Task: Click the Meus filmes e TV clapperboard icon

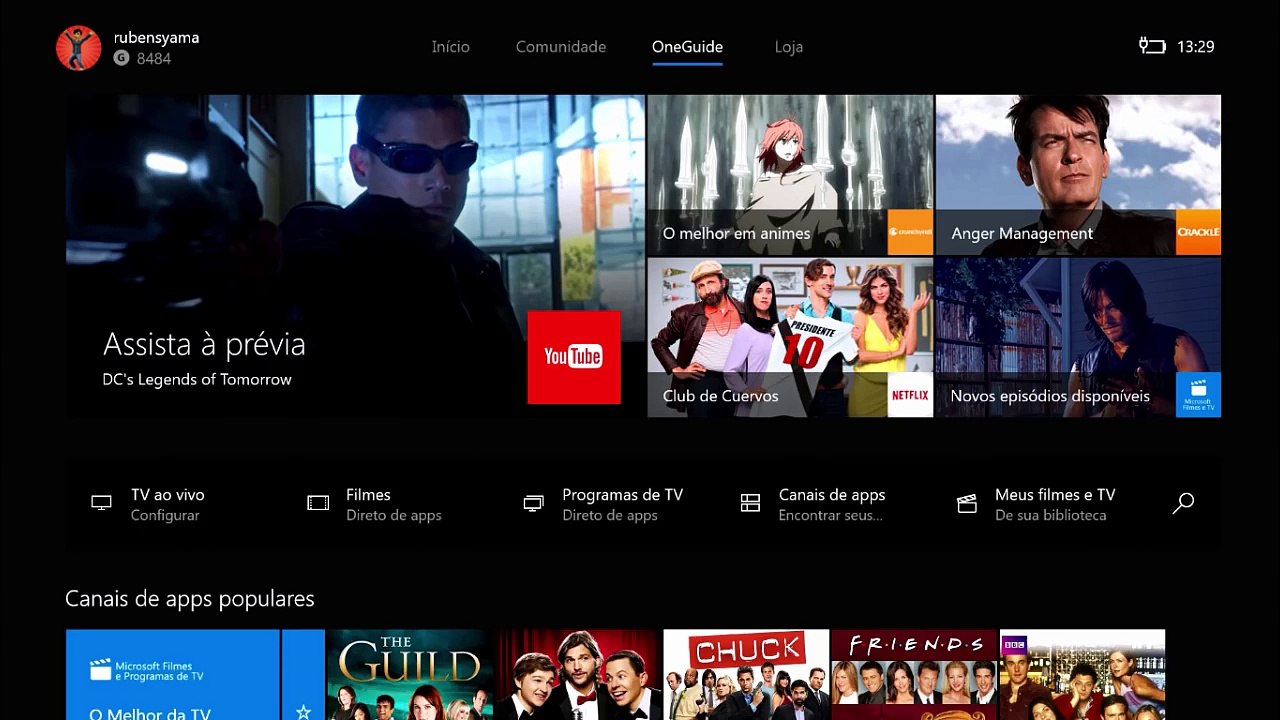Action: [x=966, y=503]
